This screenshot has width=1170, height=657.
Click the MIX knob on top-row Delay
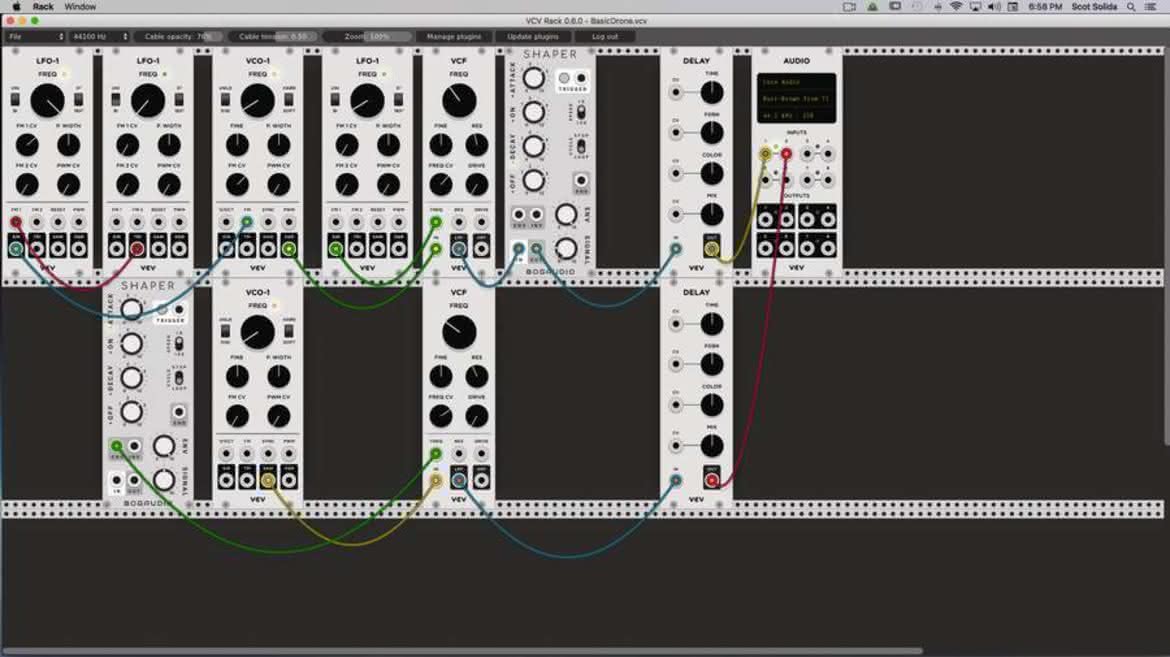click(712, 214)
